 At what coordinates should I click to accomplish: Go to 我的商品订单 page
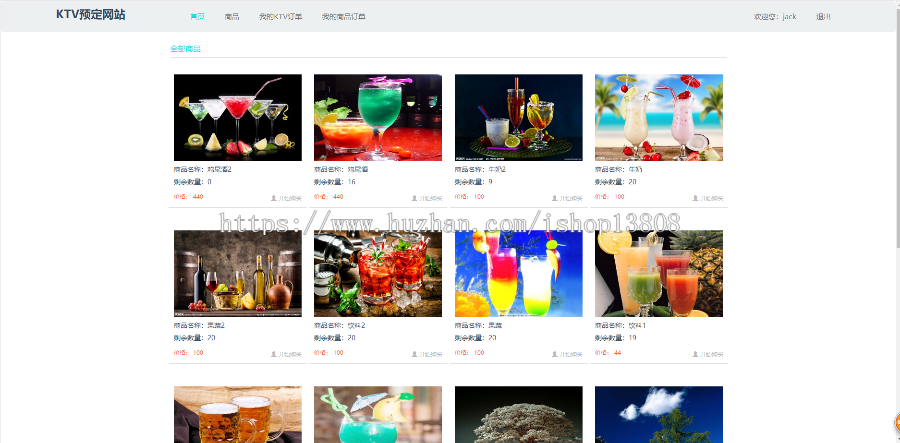(x=344, y=17)
